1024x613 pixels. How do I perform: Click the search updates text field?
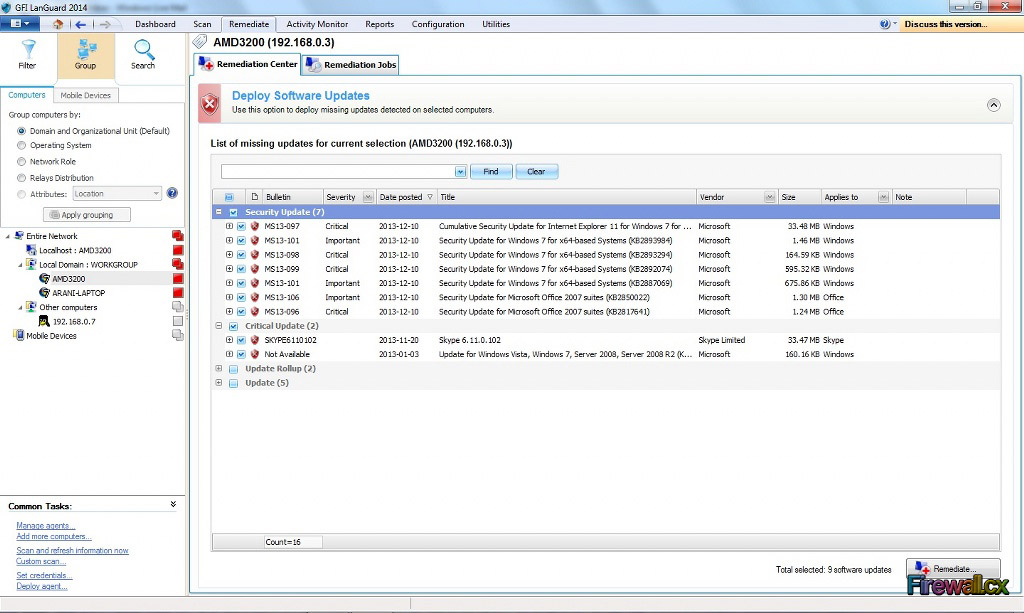tap(338, 172)
